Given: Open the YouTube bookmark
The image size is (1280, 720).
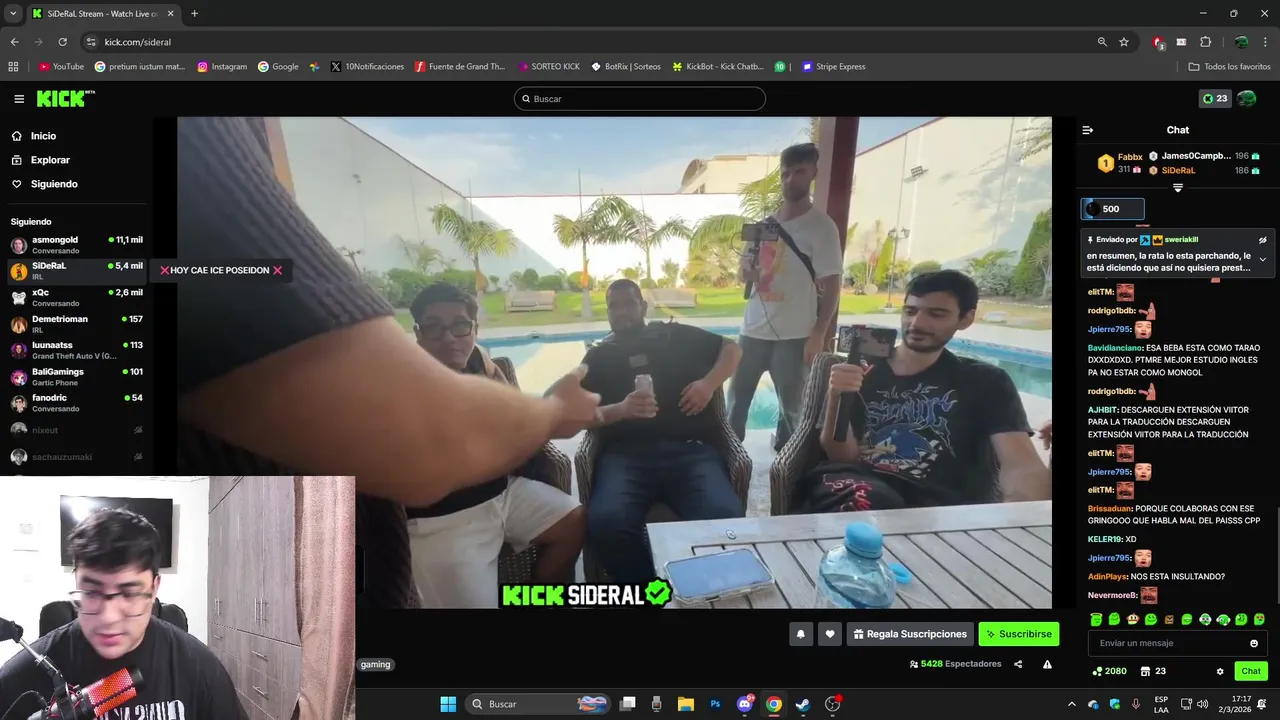Looking at the screenshot, I should point(61,67).
